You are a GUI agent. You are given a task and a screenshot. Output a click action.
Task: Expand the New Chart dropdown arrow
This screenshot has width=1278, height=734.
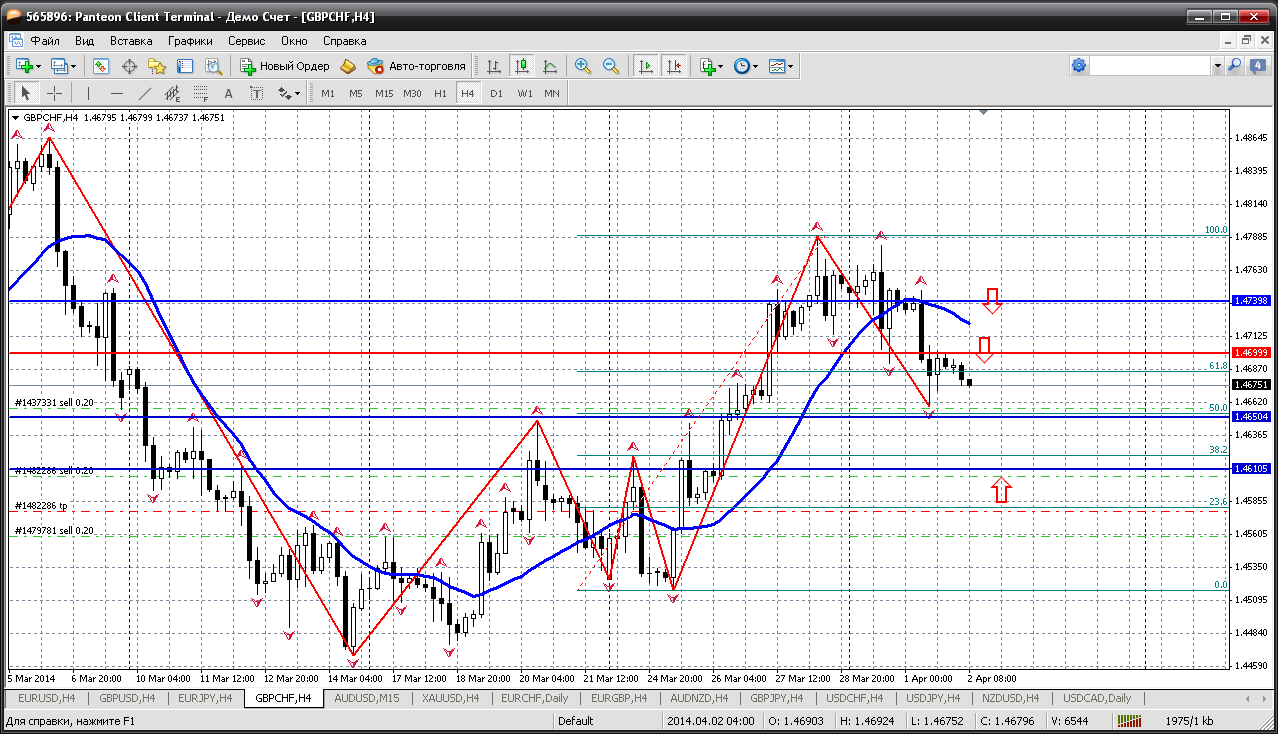click(x=39, y=66)
